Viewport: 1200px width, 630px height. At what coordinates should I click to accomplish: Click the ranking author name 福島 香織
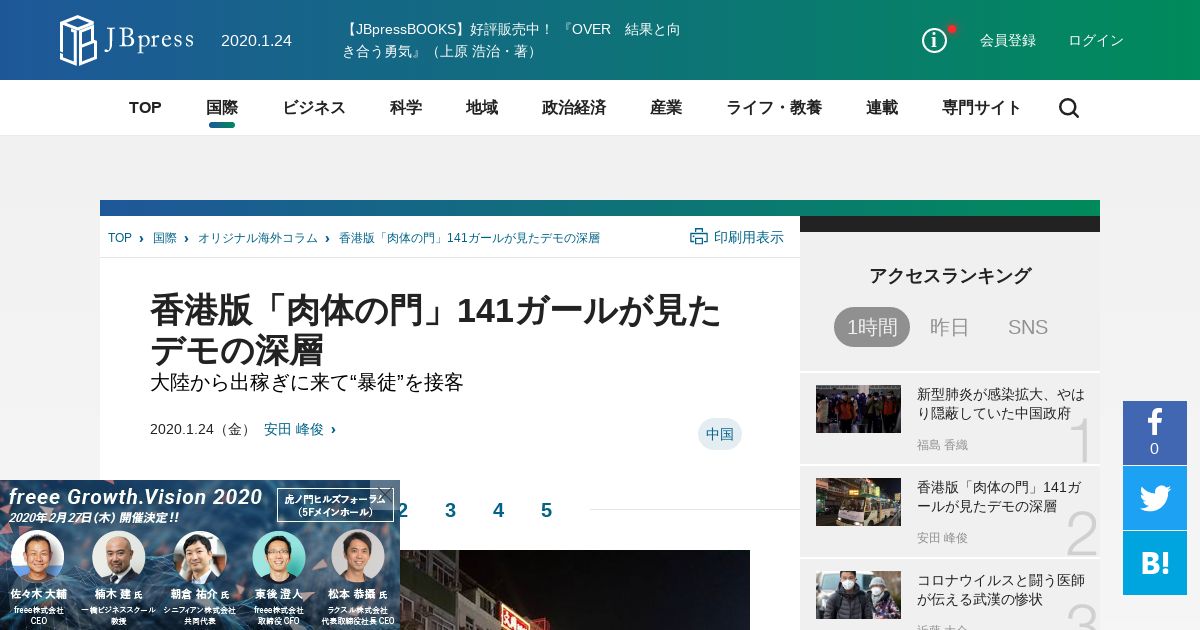tap(943, 445)
